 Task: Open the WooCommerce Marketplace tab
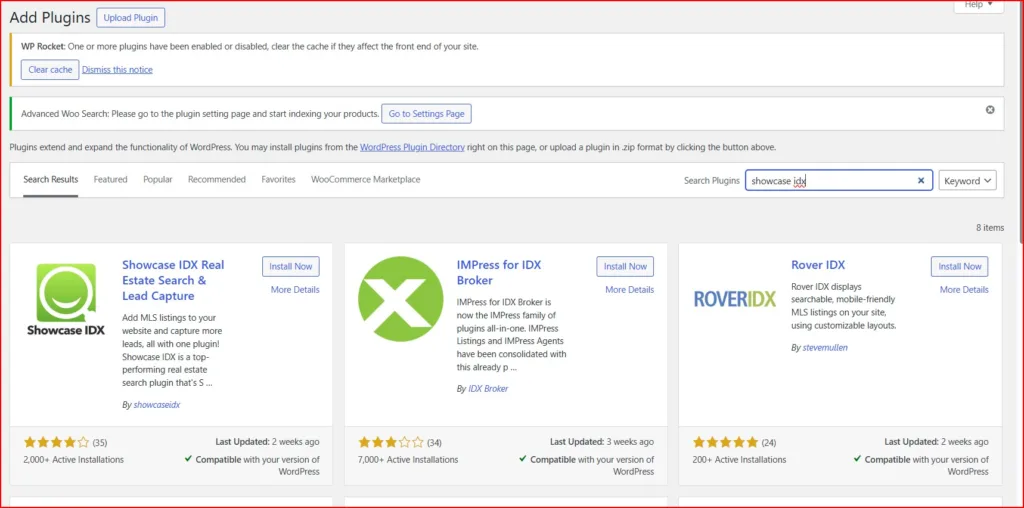pos(366,180)
